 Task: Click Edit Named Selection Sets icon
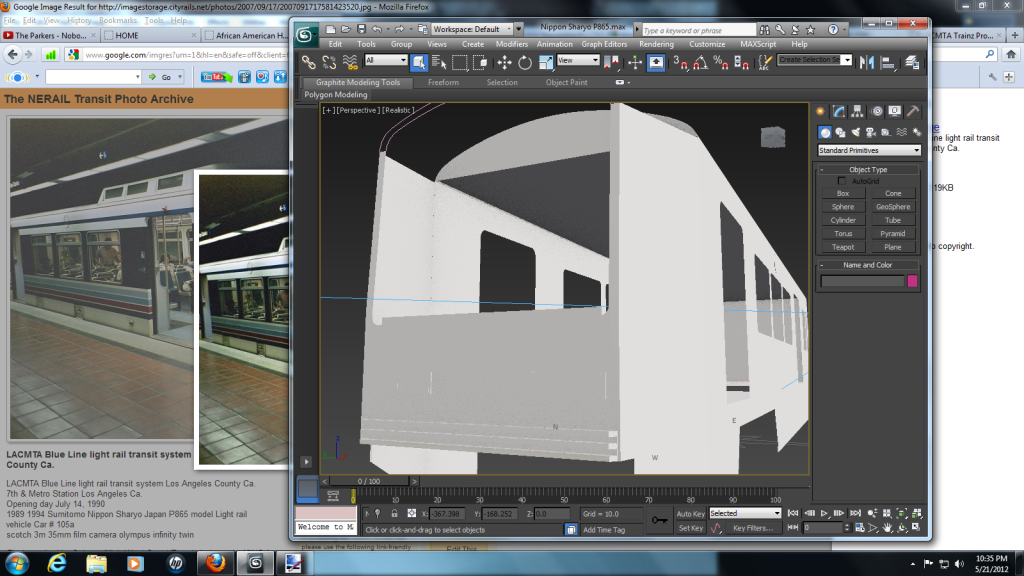pos(765,63)
